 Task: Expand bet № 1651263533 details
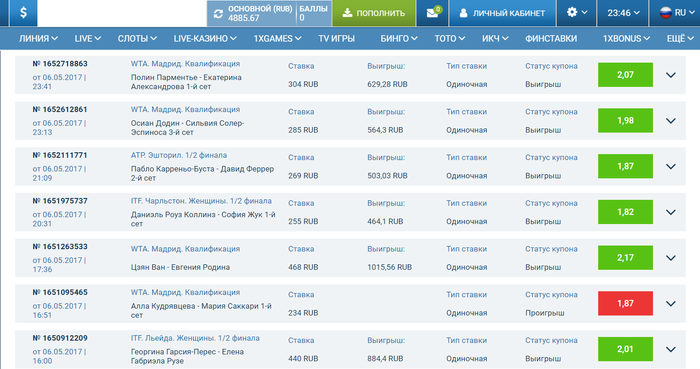pos(671,258)
